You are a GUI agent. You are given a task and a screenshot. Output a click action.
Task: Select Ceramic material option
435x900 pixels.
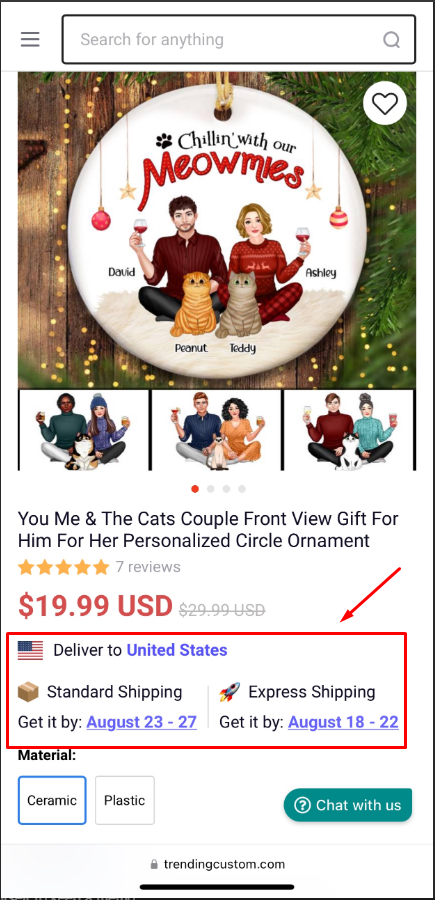pyautogui.click(x=52, y=800)
